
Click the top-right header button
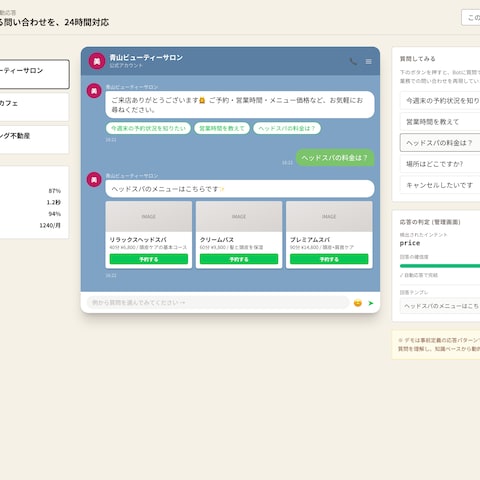click(x=471, y=17)
